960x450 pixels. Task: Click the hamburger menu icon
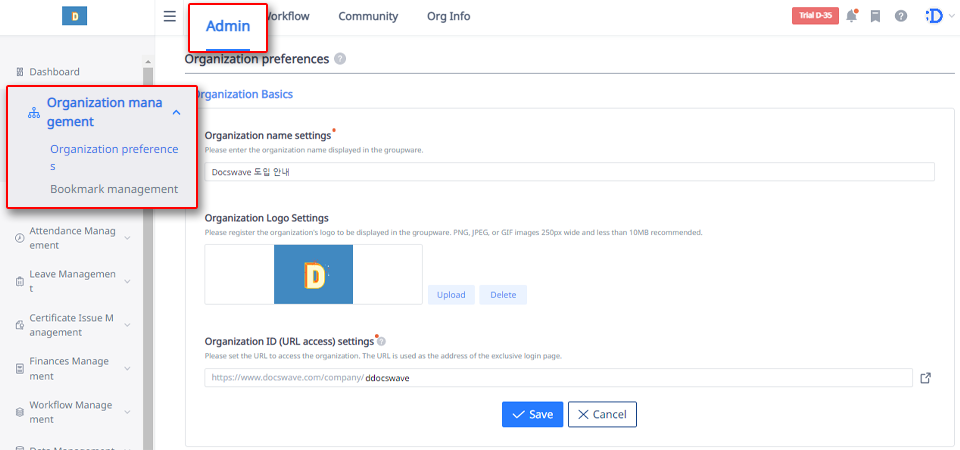coord(170,16)
